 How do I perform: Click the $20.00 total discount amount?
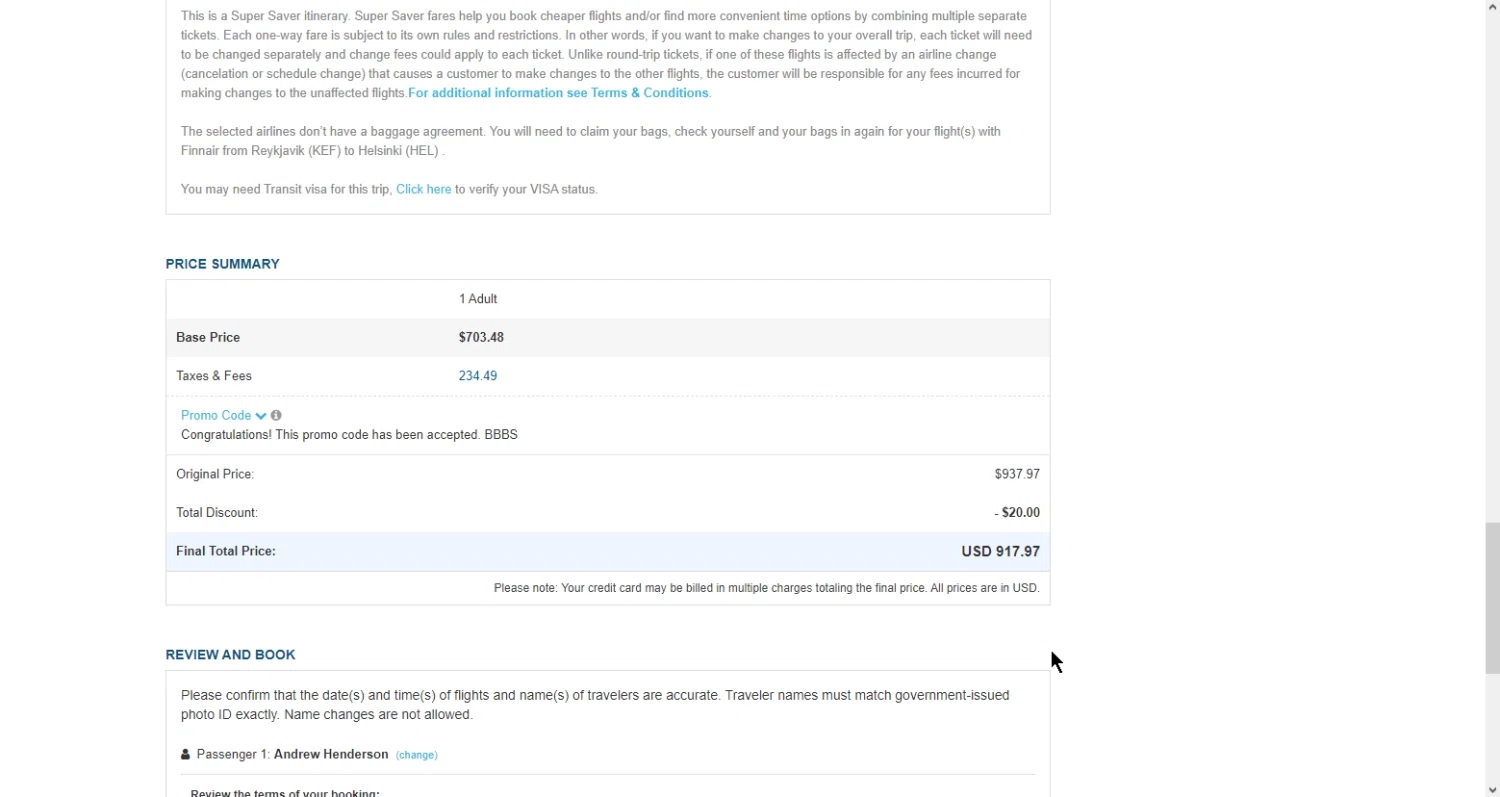pyautogui.click(x=1019, y=512)
